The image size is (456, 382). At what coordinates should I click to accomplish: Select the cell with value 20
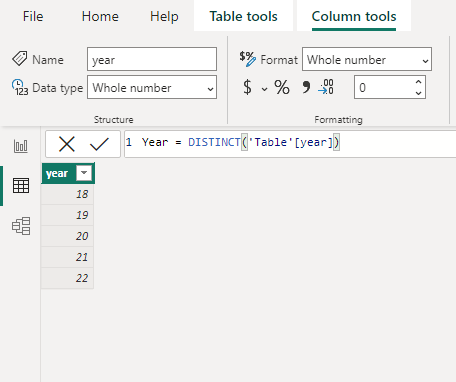pos(67,236)
